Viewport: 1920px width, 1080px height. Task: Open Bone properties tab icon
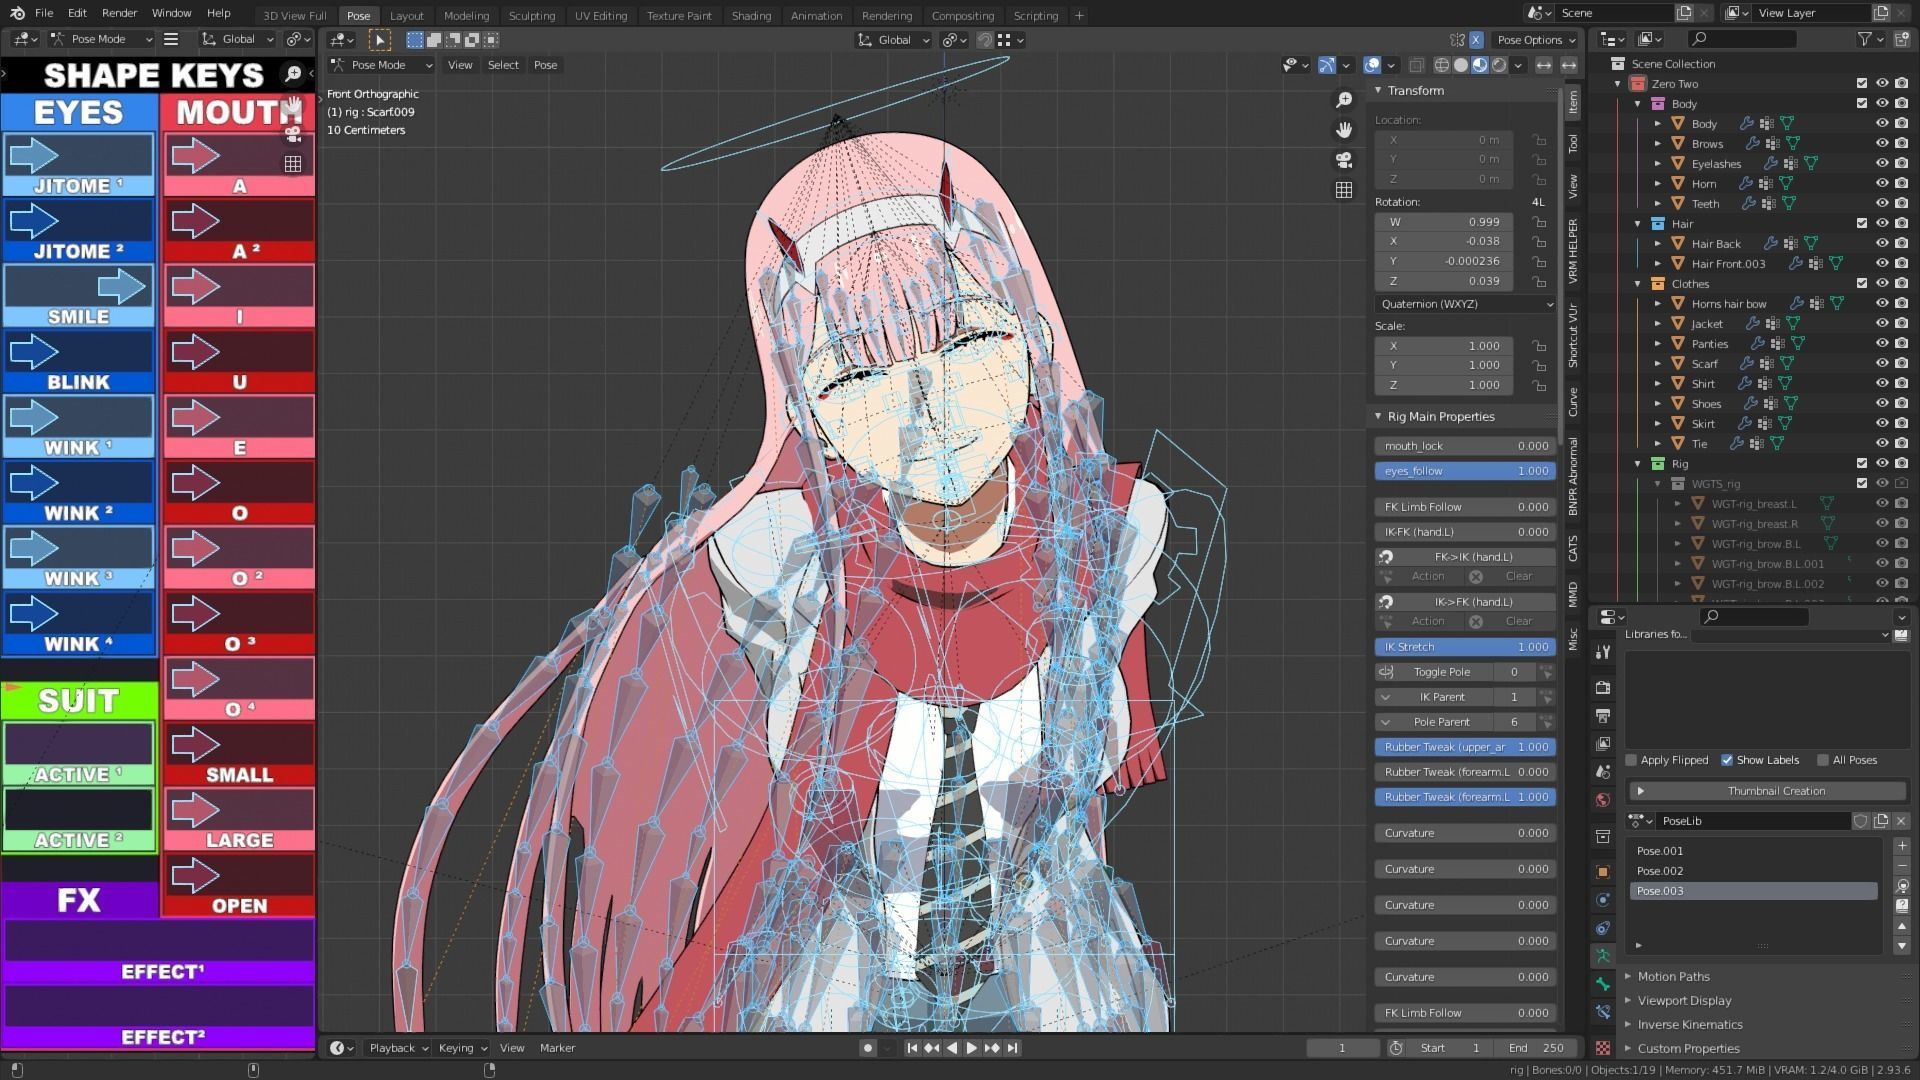1603,984
